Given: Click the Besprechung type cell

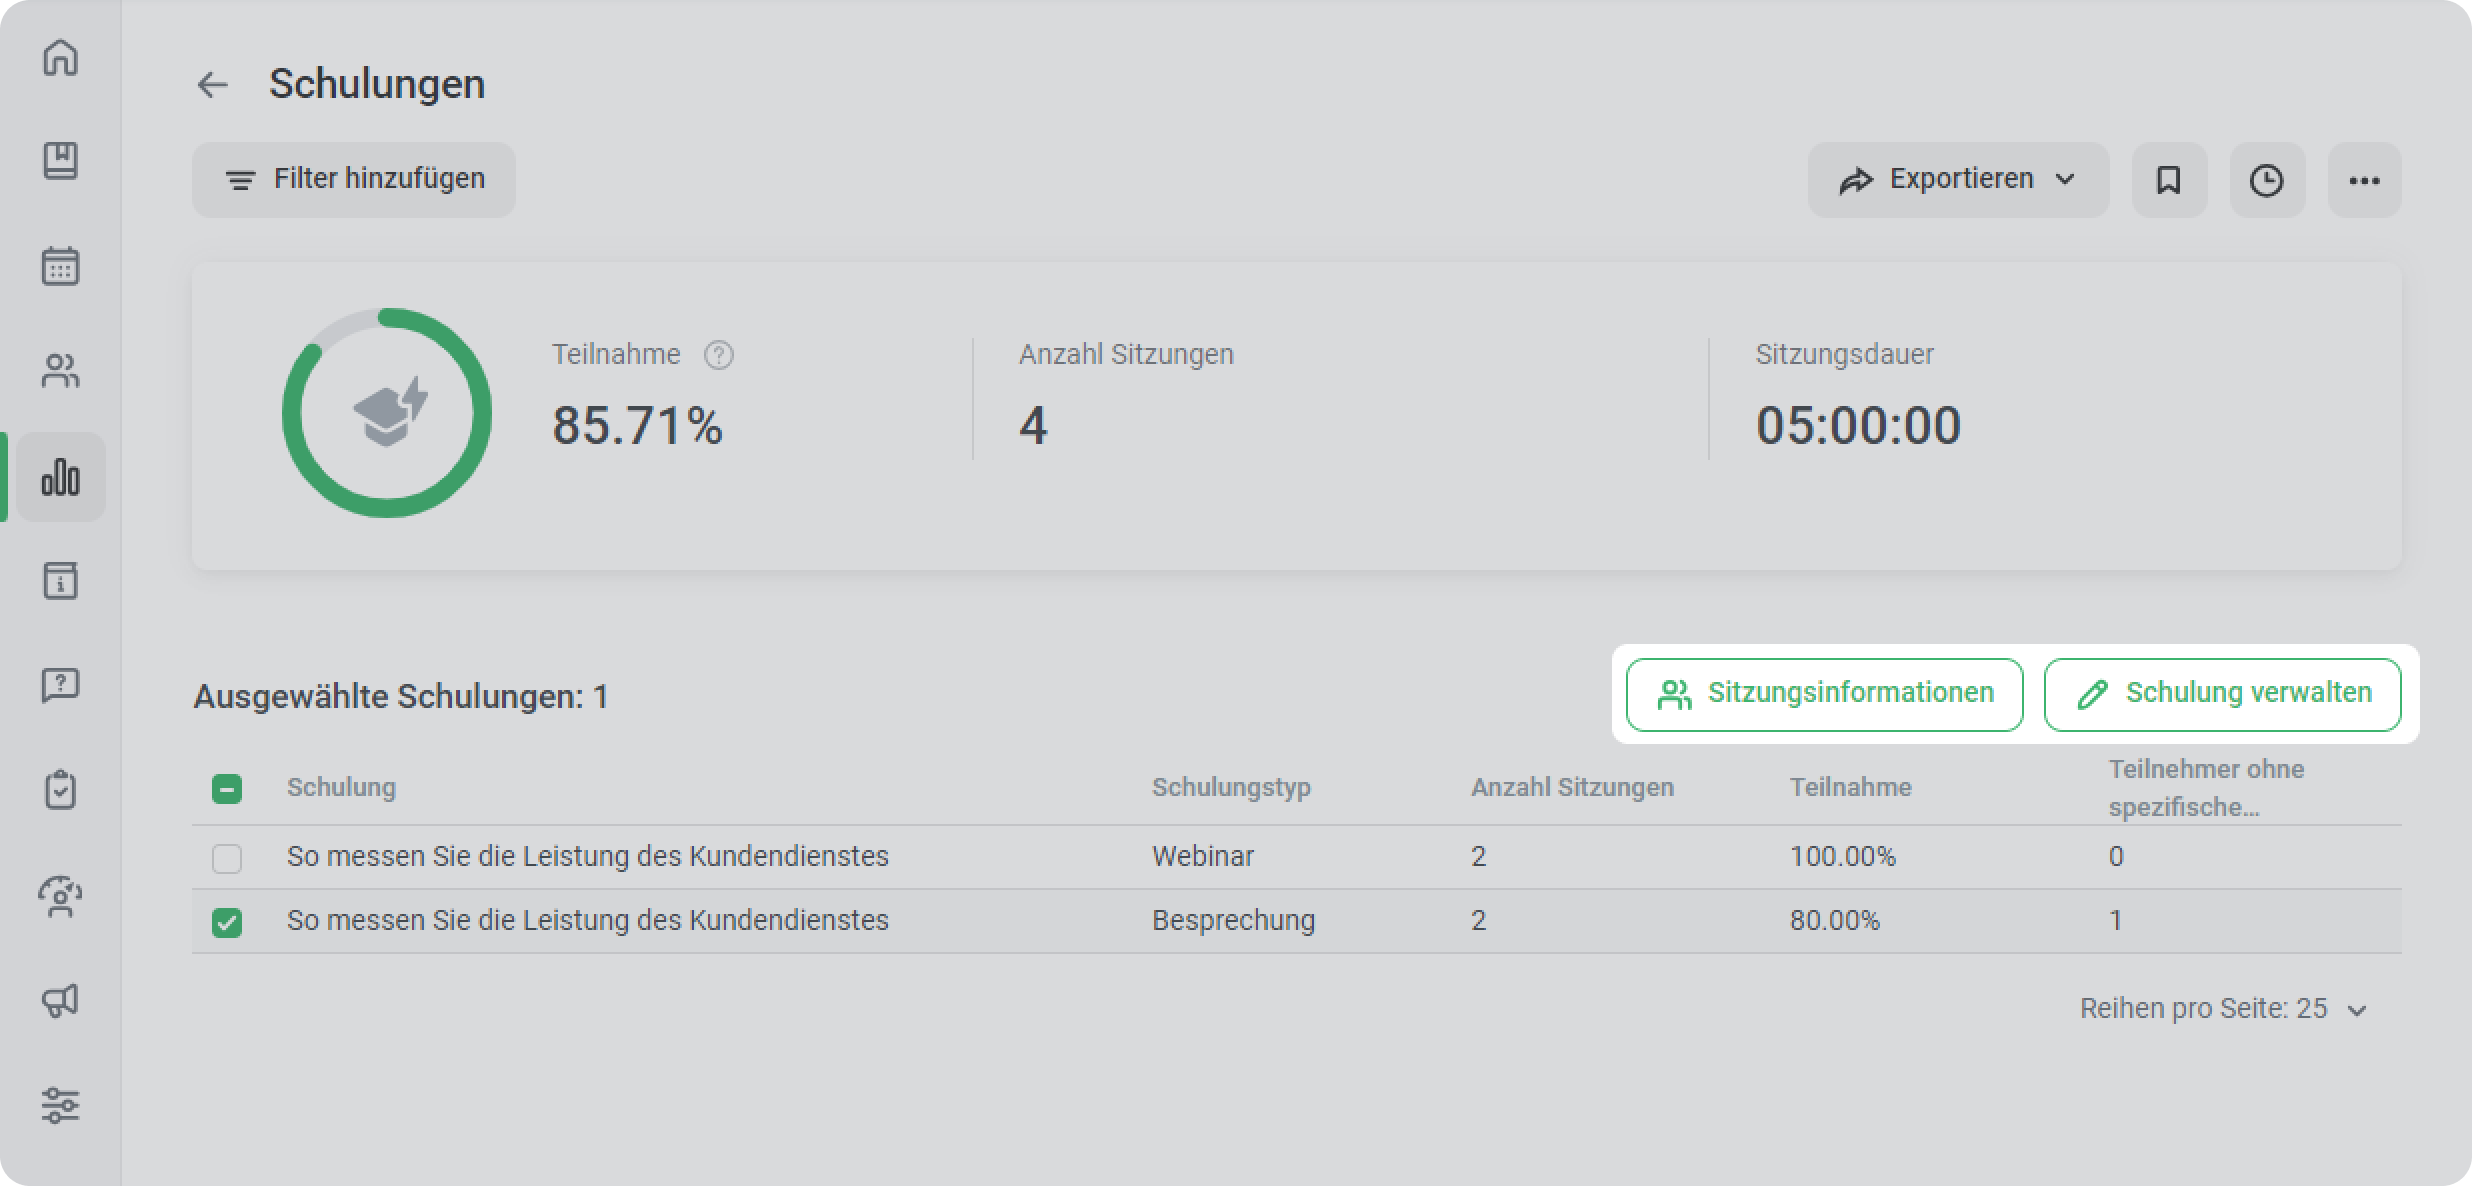Looking at the screenshot, I should 1233,921.
